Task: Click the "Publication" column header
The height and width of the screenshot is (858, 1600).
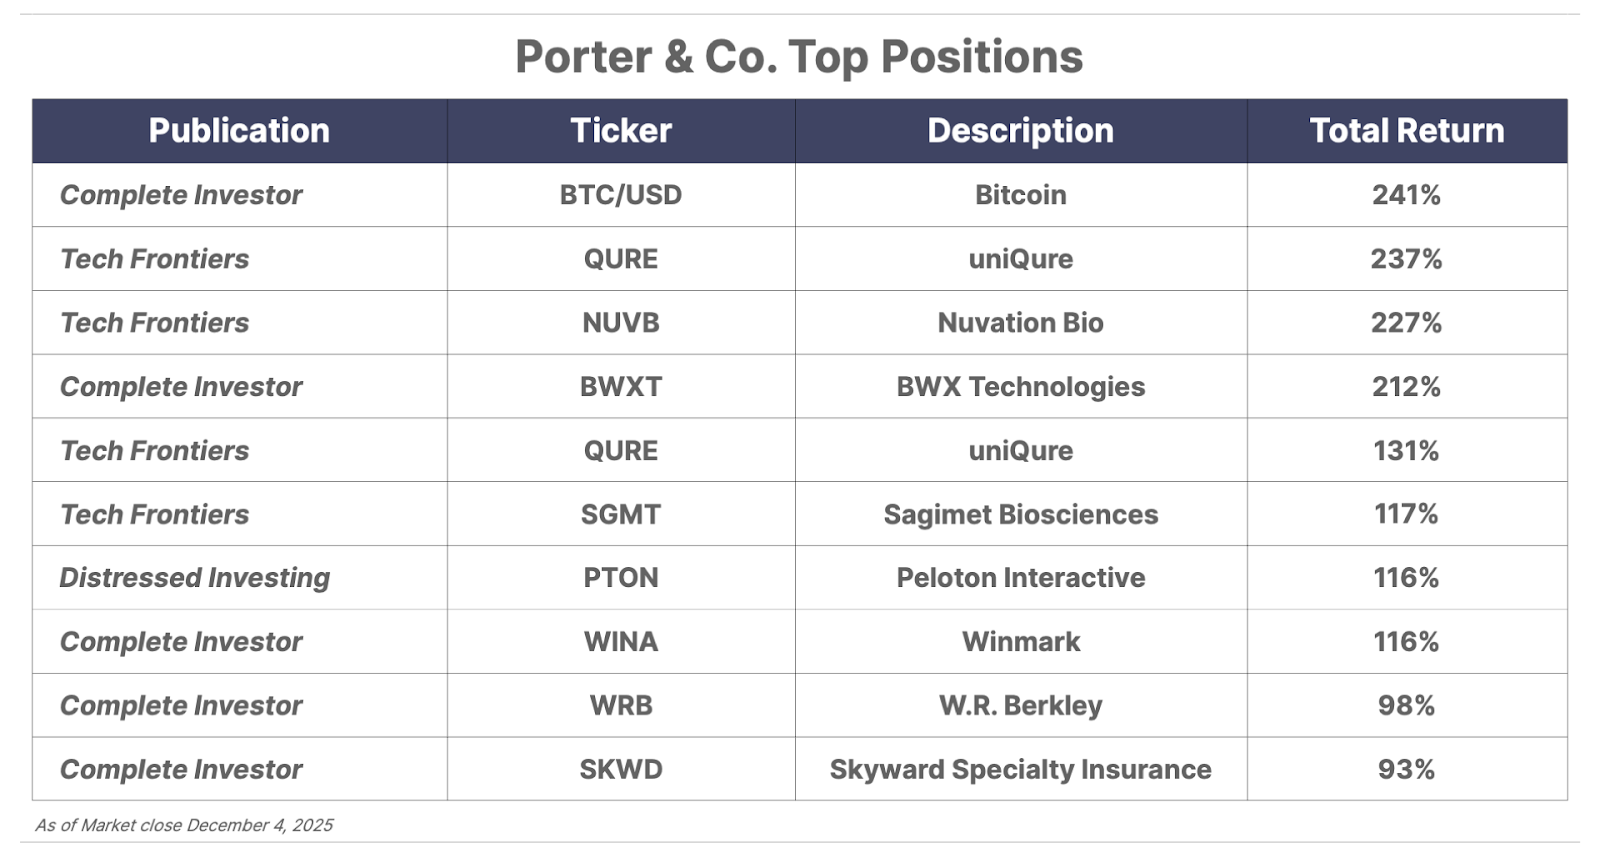Action: [x=239, y=131]
